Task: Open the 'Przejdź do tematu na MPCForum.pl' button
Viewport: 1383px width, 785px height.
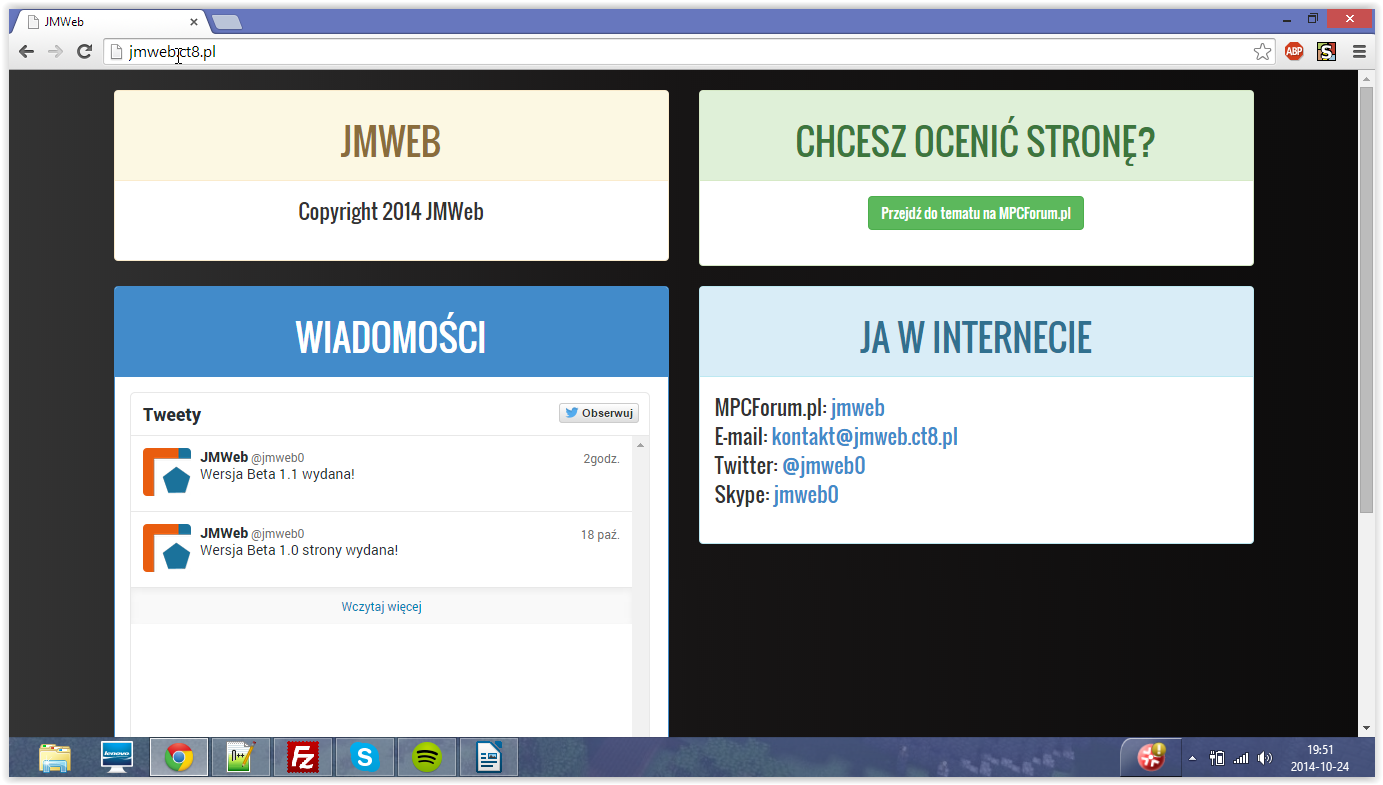Action: [x=975, y=213]
